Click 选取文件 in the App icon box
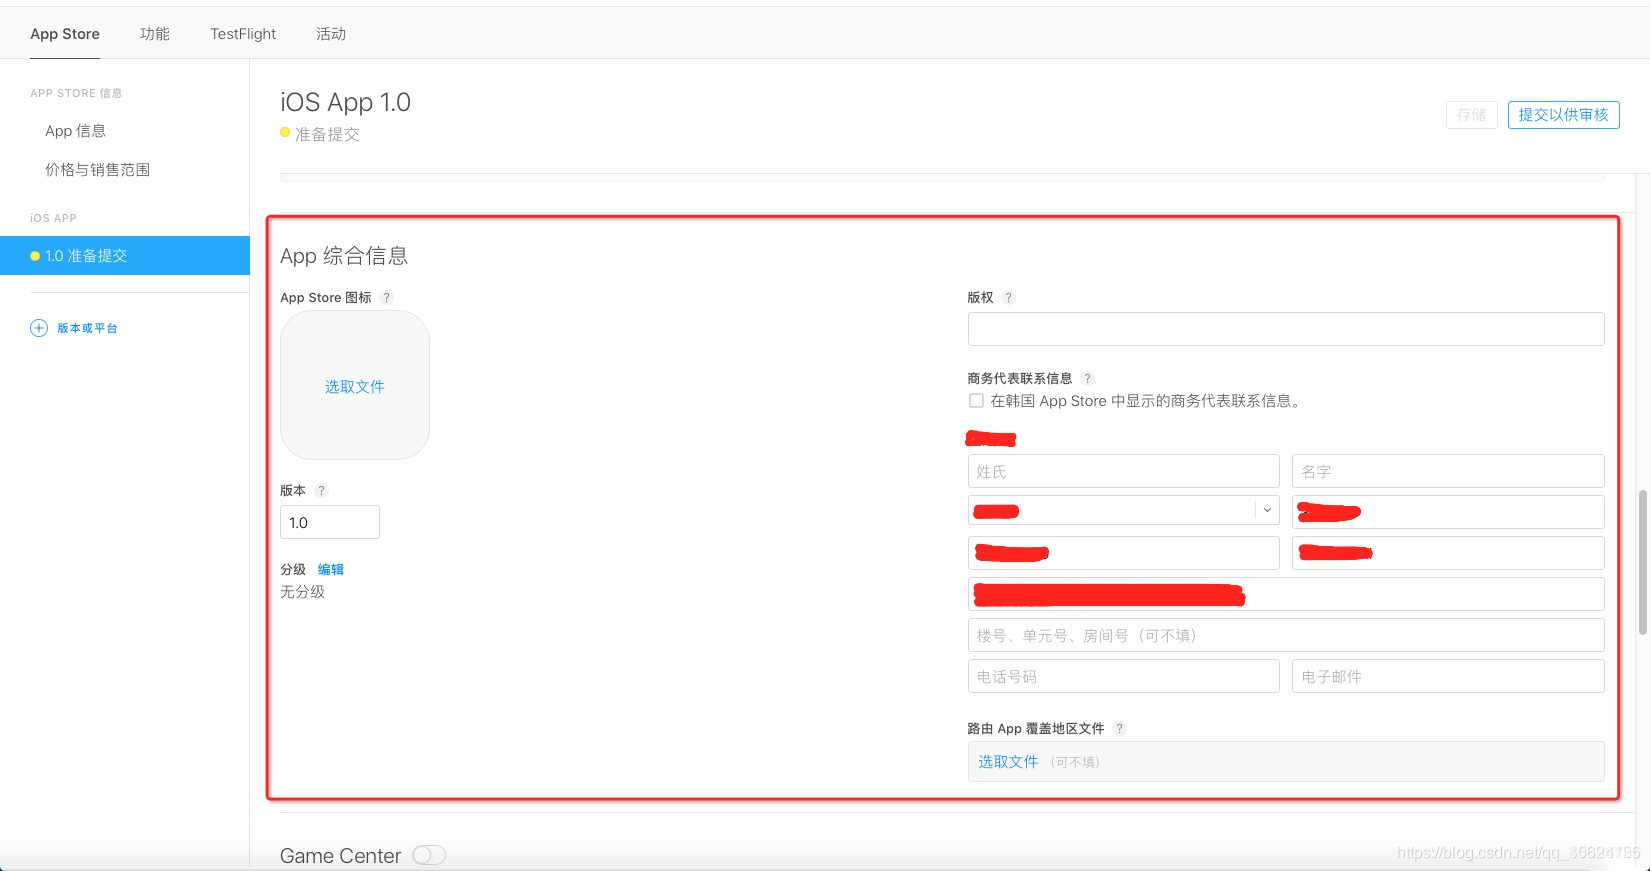Viewport: 1650px width, 871px height. coord(355,386)
